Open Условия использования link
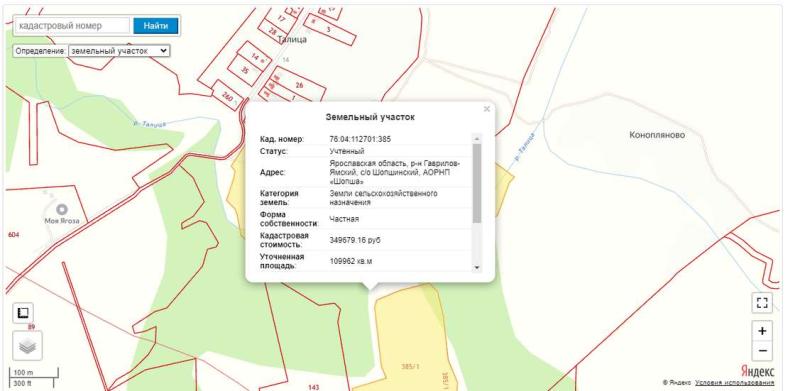This screenshot has height=391, width=800. pyautogui.click(x=734, y=383)
